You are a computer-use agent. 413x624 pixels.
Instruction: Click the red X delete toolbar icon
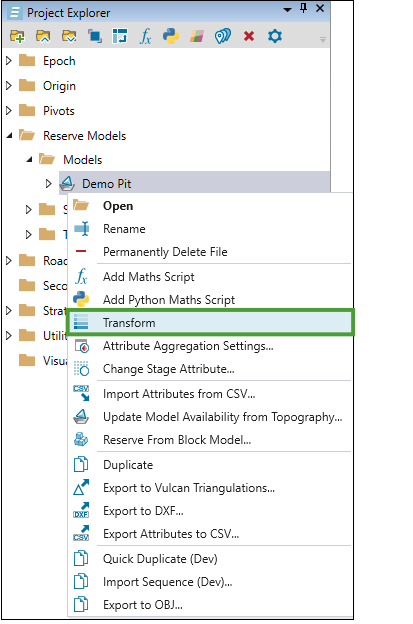click(x=249, y=36)
